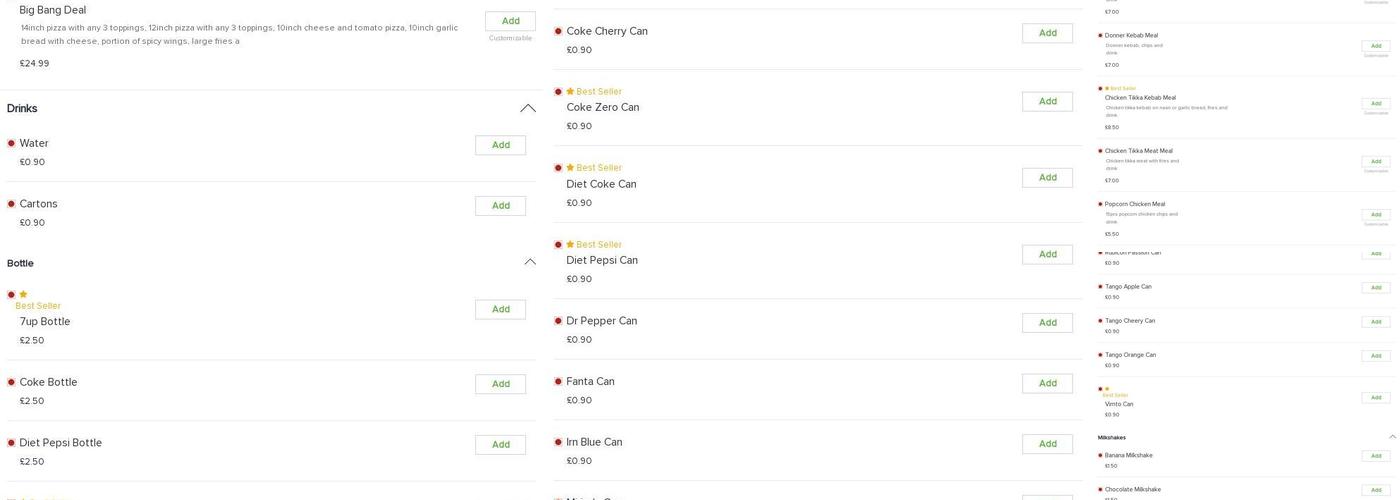Add the Big Bang Deal to order
Viewport: 1400px width, 500px height.
tap(510, 21)
